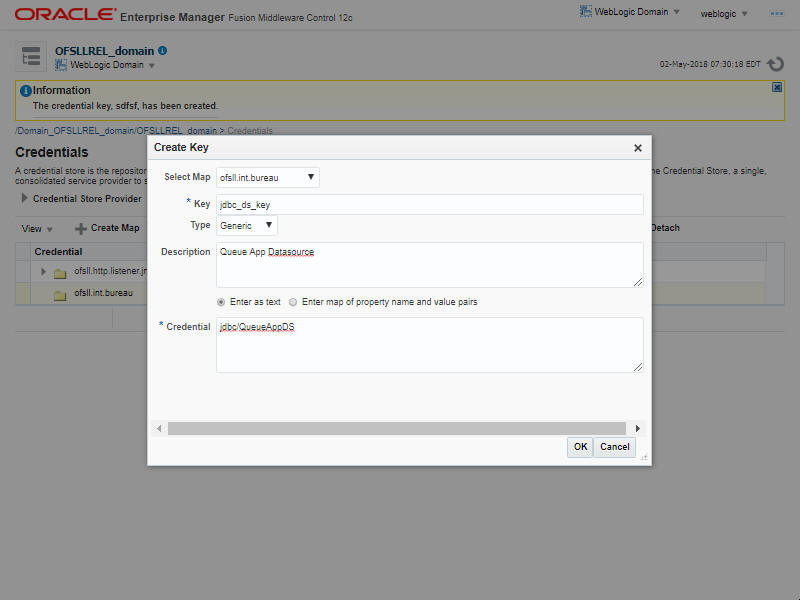
Task: Click the Description resize handle
Action: click(638, 282)
